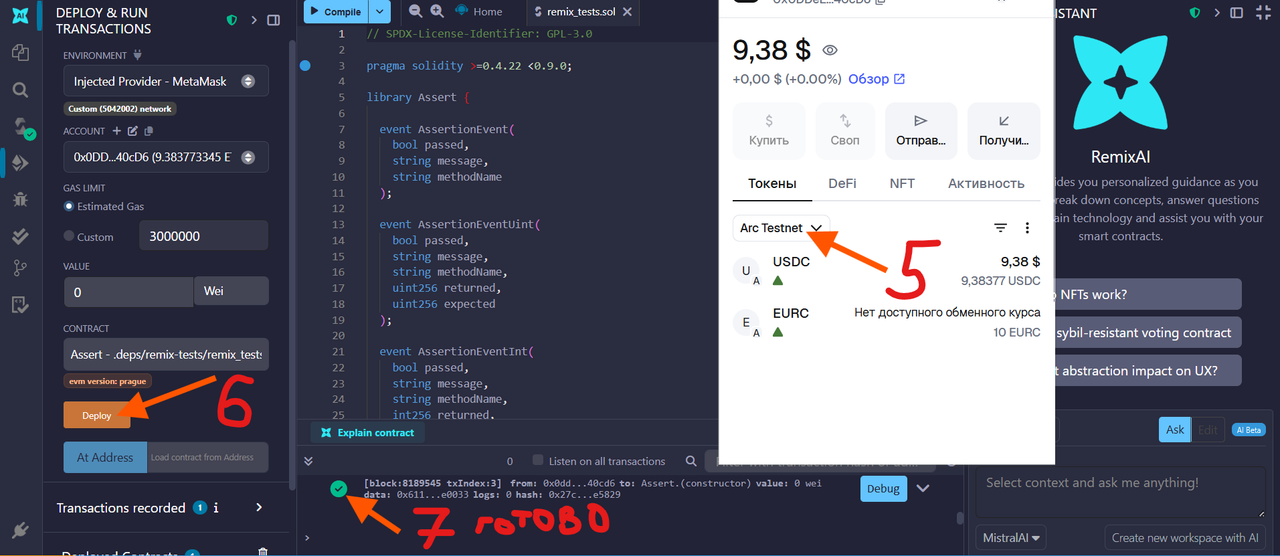Click the Купить buy button in MetaMask

click(769, 131)
